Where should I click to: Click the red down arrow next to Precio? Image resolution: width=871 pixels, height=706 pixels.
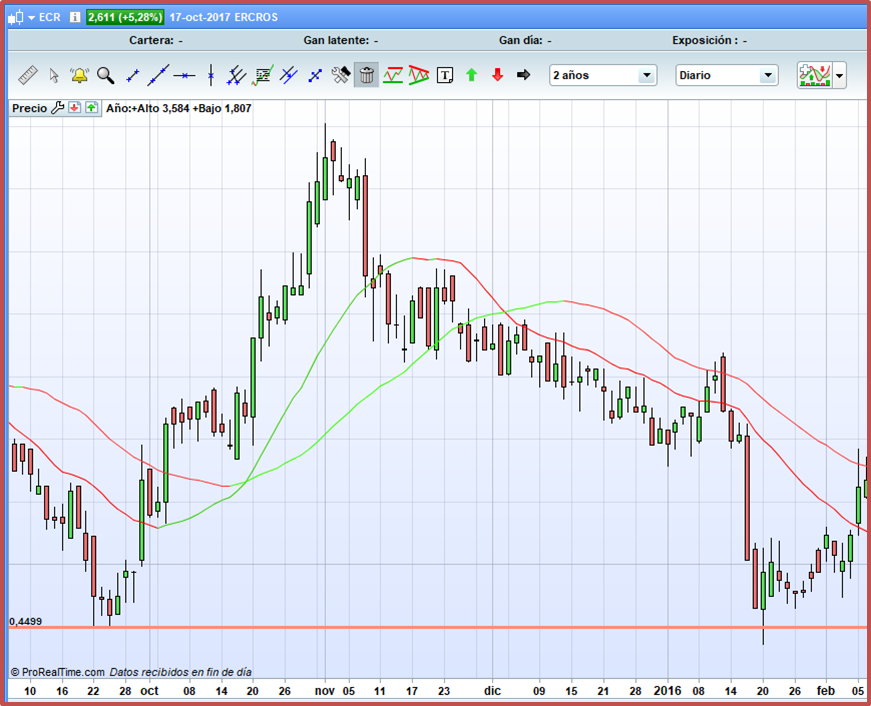coord(74,108)
